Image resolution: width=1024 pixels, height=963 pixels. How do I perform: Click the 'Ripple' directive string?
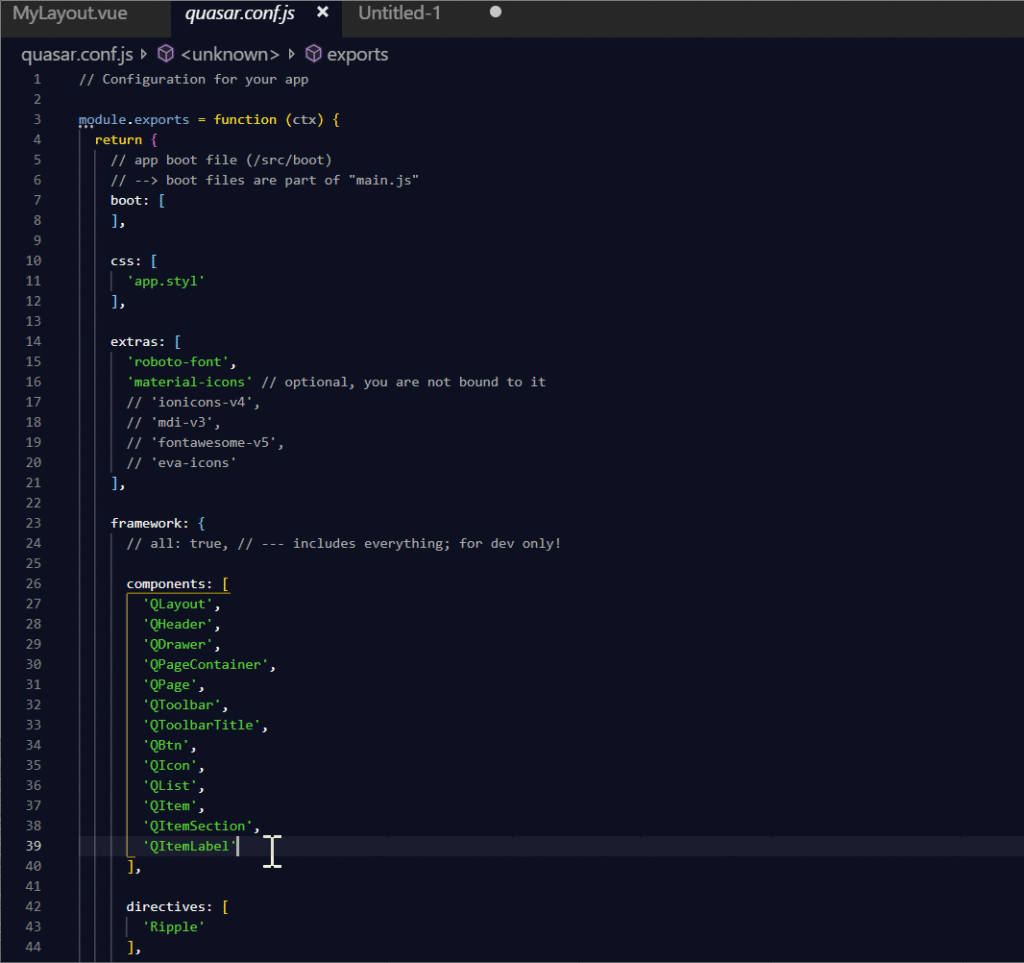point(174,927)
